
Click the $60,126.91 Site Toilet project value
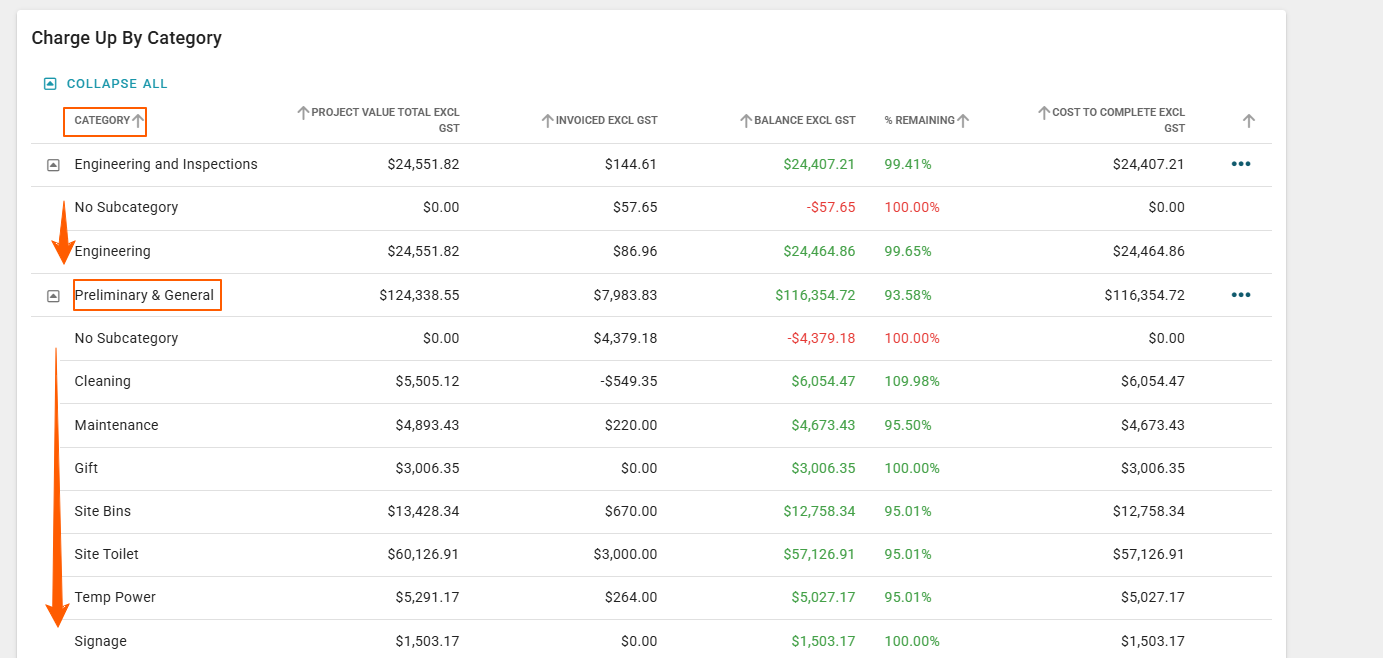pyautogui.click(x=423, y=554)
